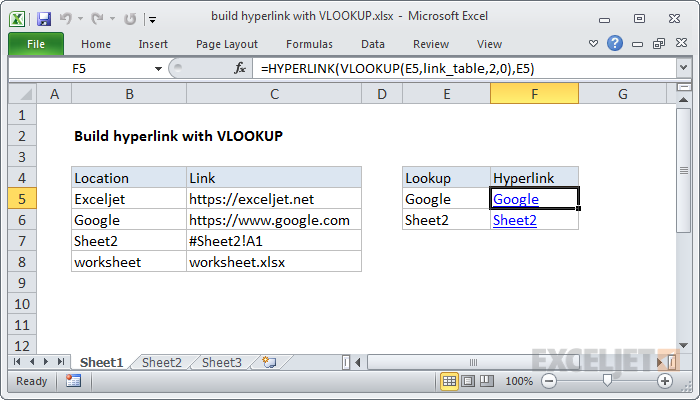
Task: Open Excel Help with the question mark icon
Action: pos(615,43)
